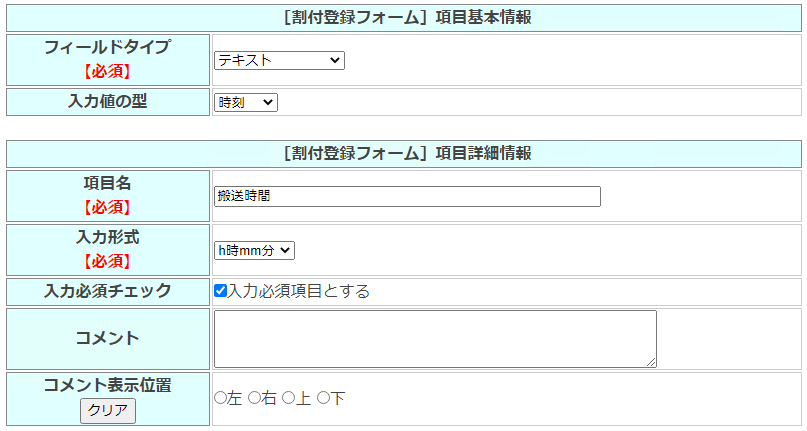Pick the 下 comment position radio button
This screenshot has width=807, height=431.
(x=323, y=398)
